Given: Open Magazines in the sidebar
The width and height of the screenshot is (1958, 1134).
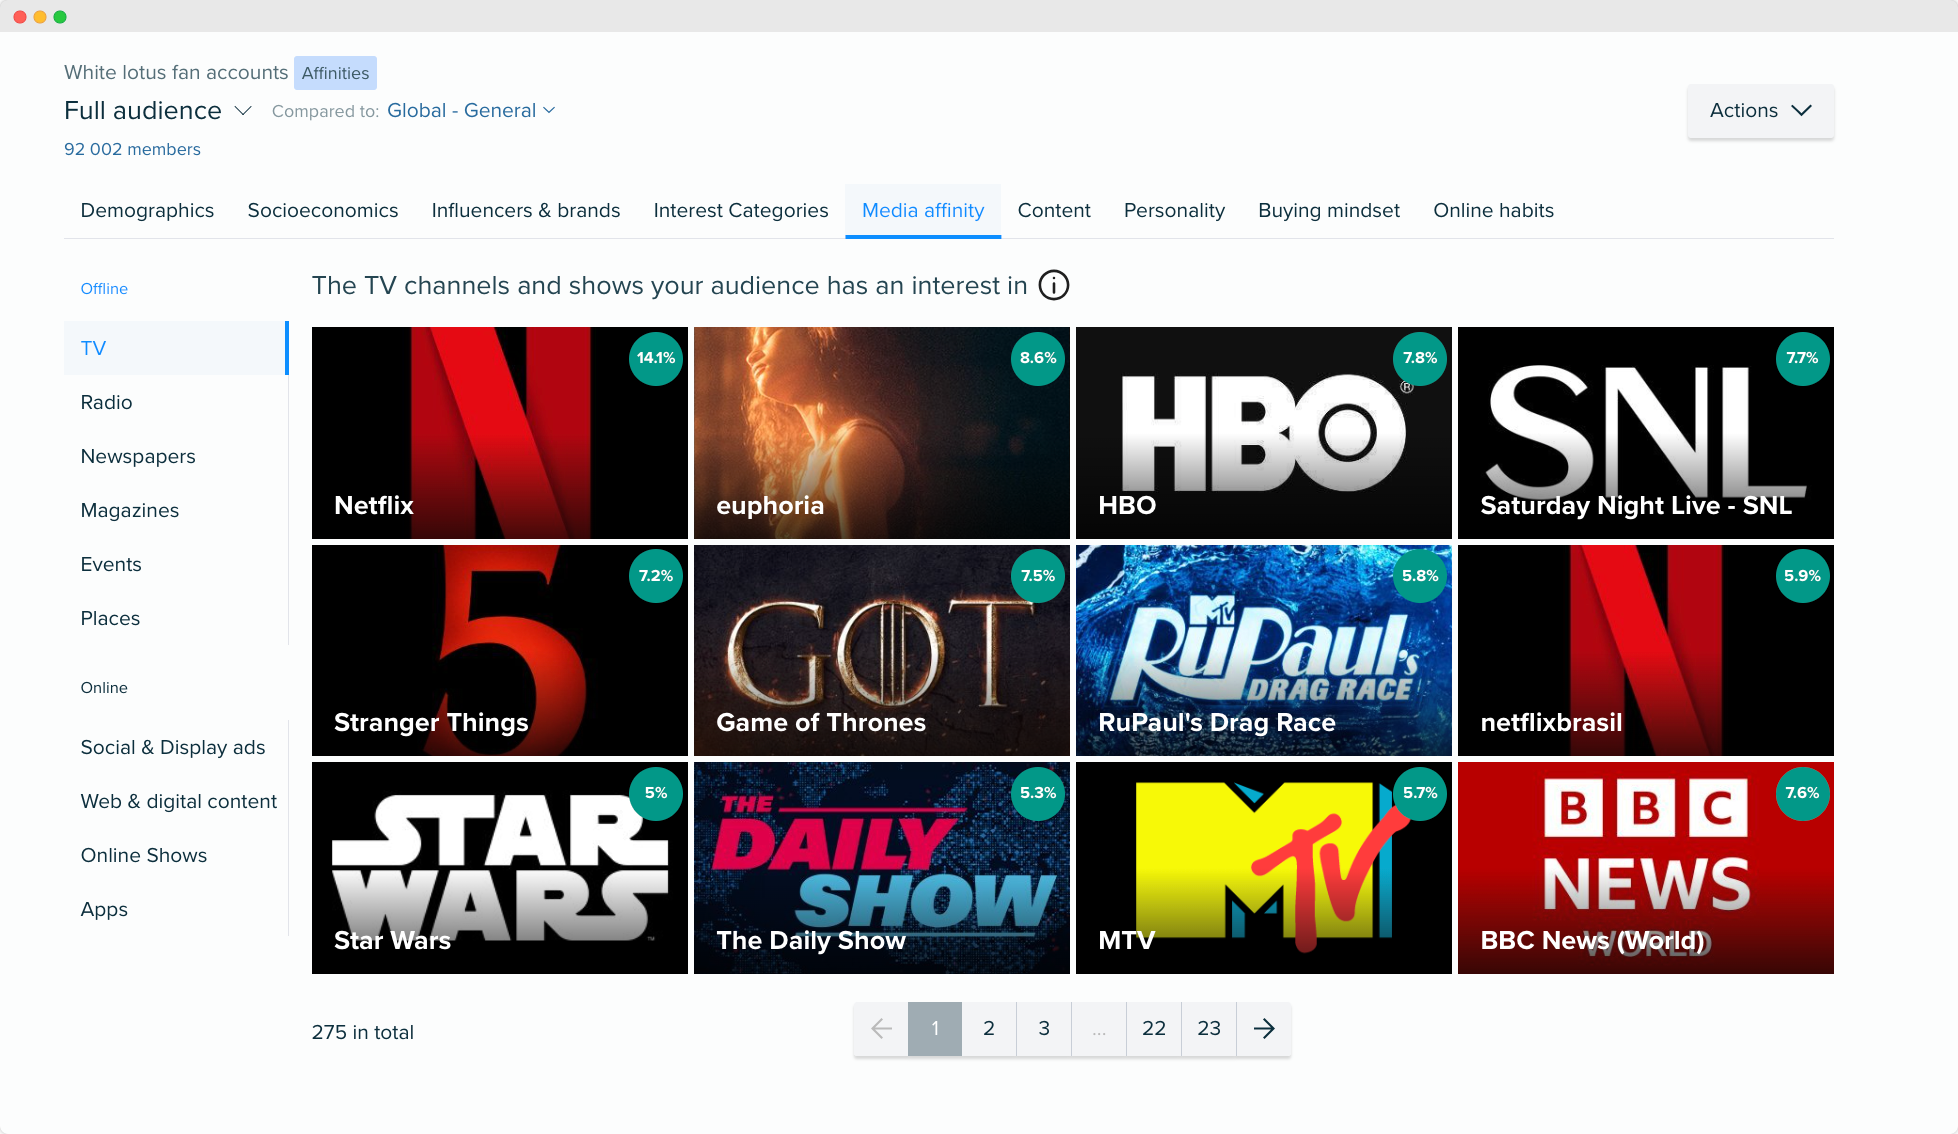Looking at the screenshot, I should coord(176,510).
